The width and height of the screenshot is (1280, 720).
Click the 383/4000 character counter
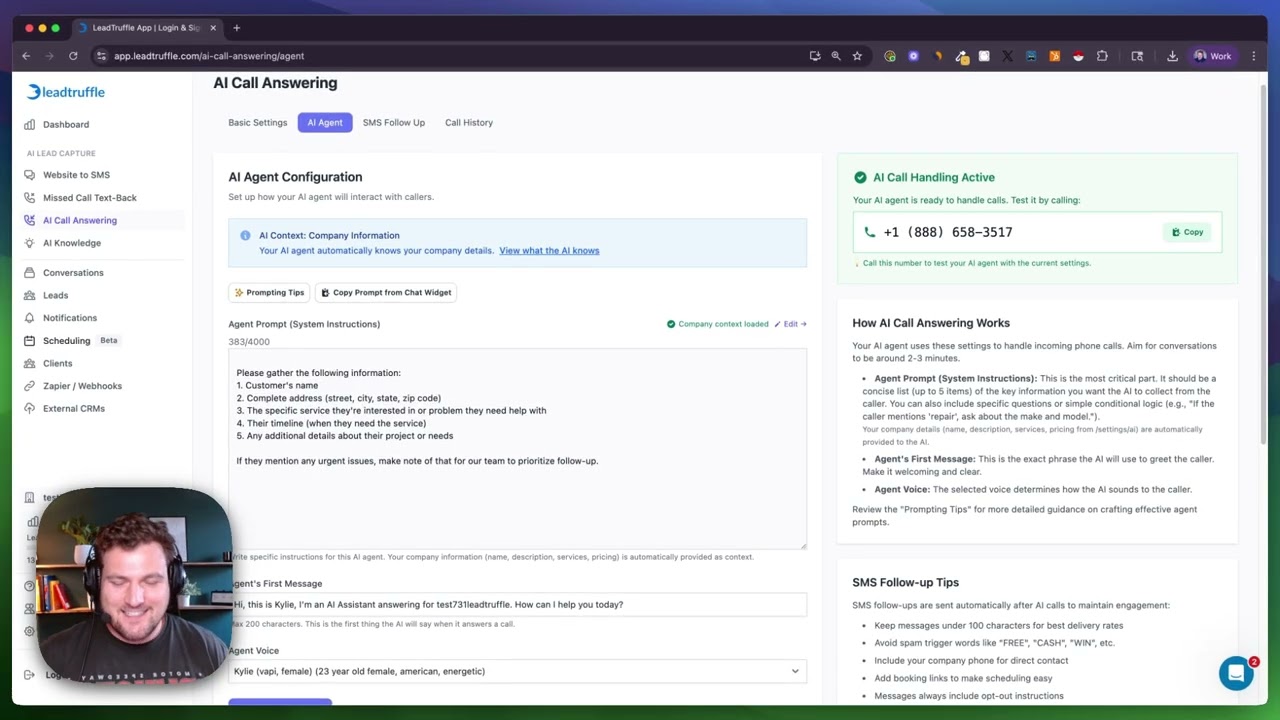pyautogui.click(x=249, y=342)
